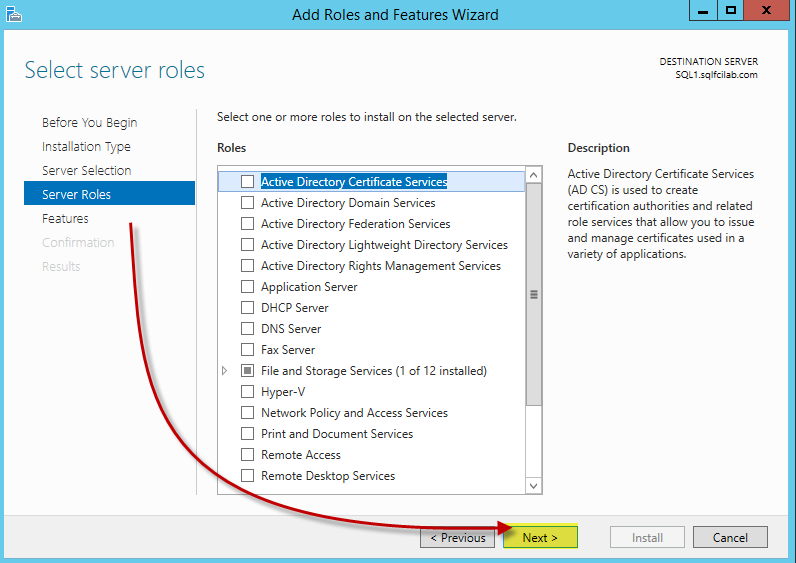Open the Server Selection step

click(87, 171)
